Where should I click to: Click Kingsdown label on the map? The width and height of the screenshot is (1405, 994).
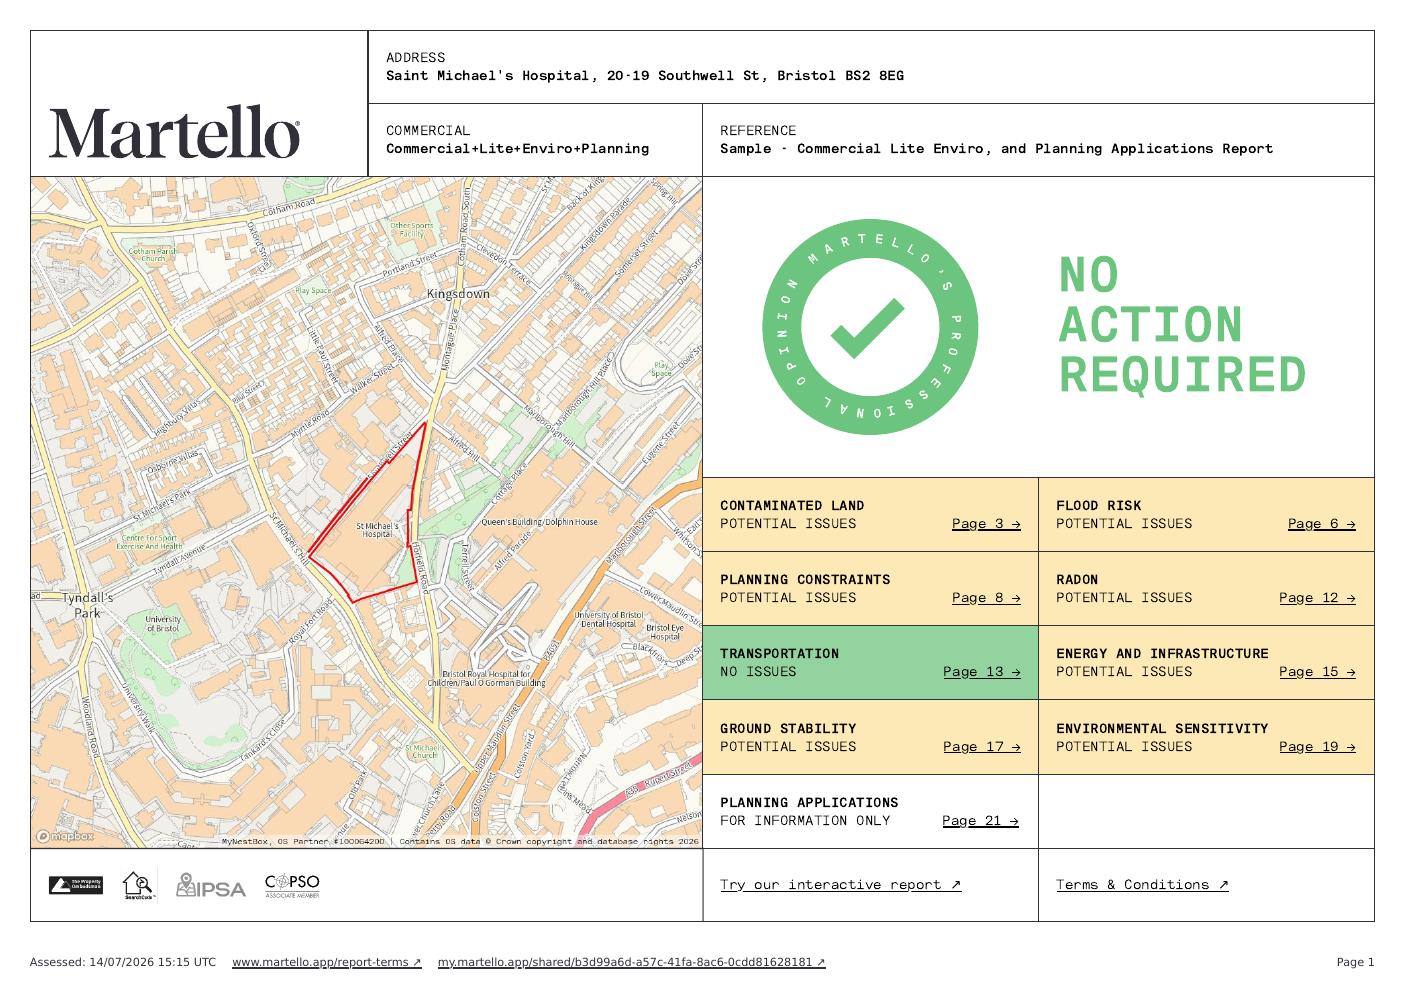pyautogui.click(x=458, y=294)
